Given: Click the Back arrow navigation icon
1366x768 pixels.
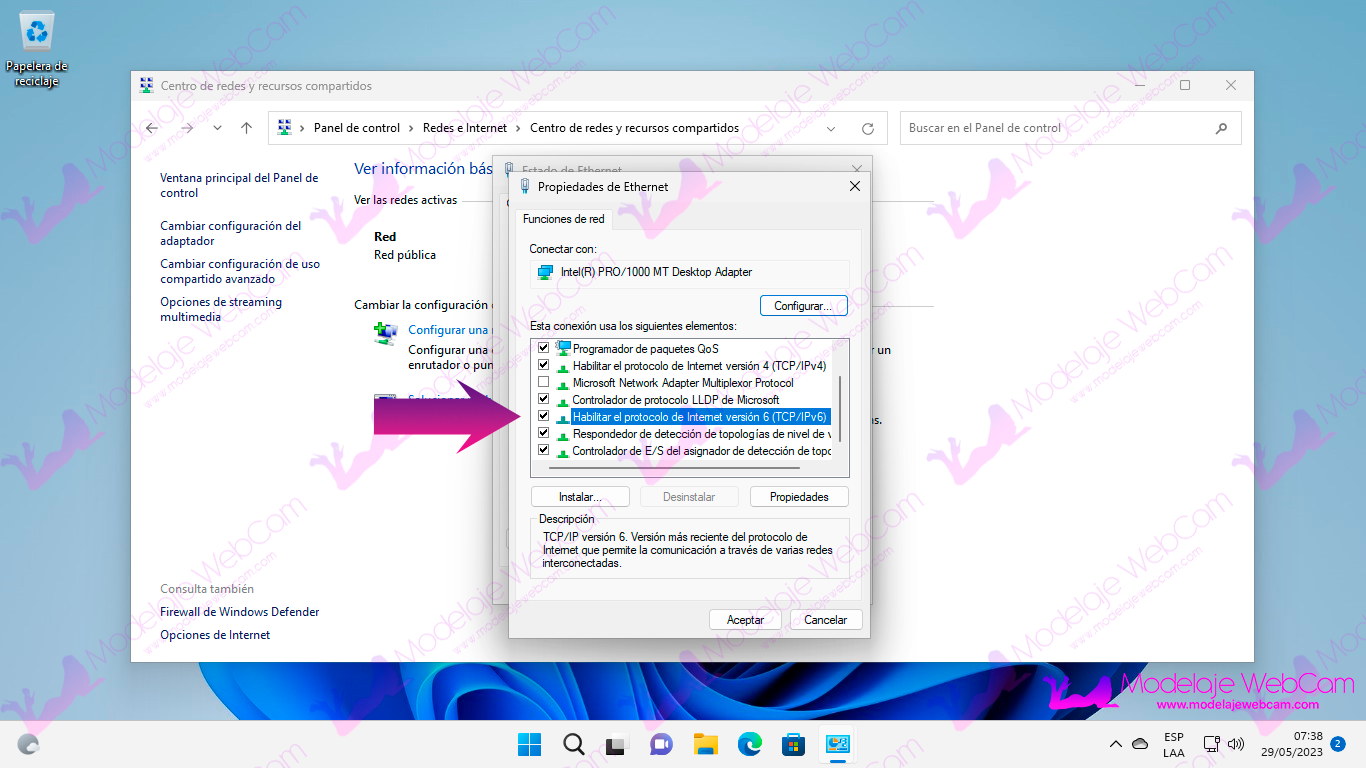Looking at the screenshot, I should click(152, 128).
